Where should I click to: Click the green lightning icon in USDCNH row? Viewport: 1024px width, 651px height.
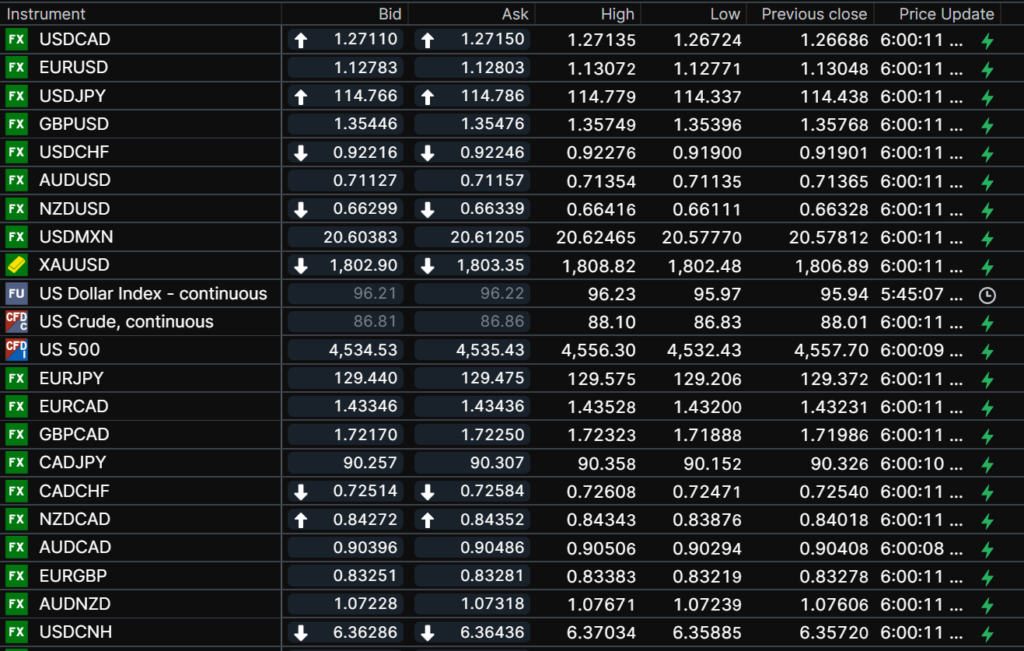point(987,633)
